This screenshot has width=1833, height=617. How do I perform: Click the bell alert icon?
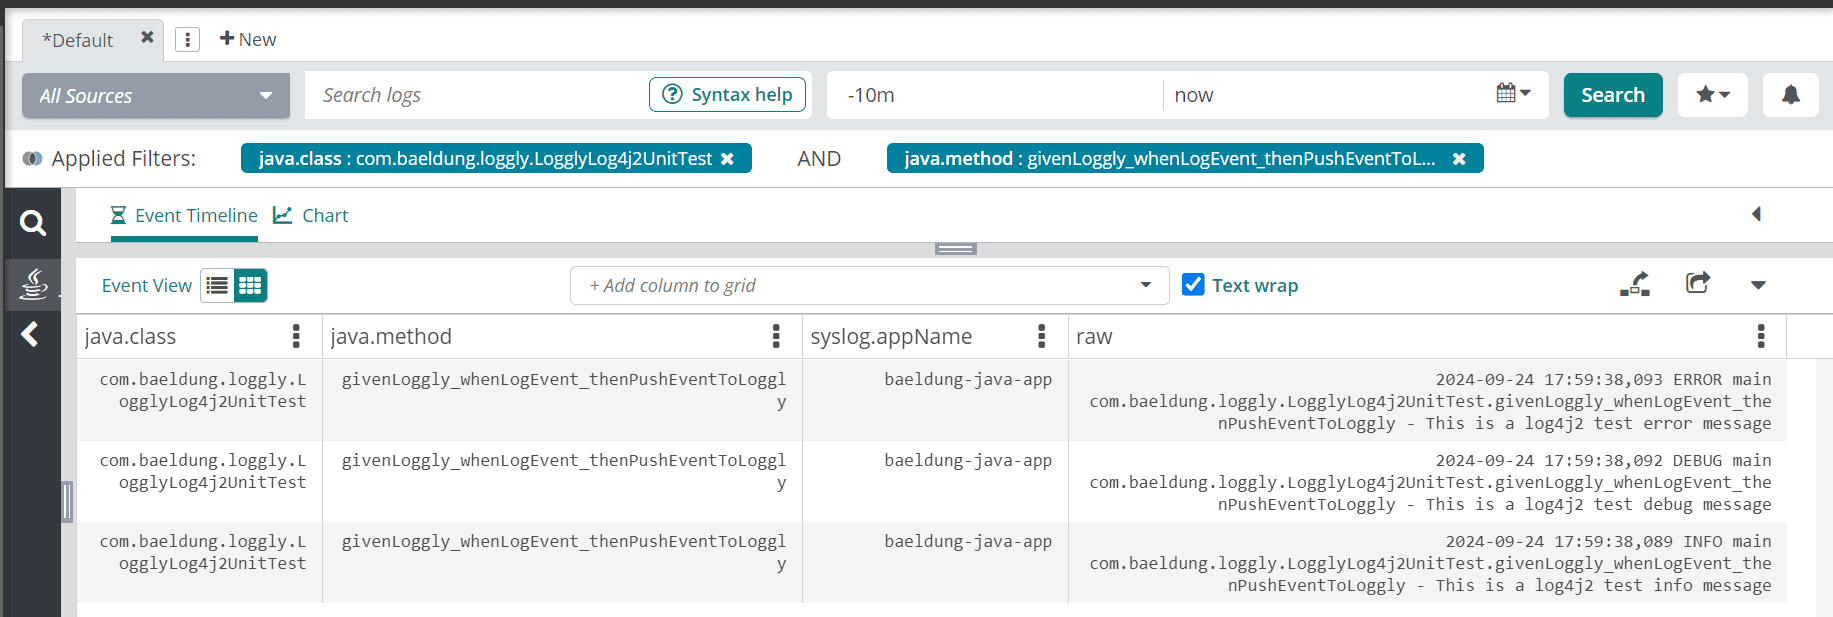pyautogui.click(x=1790, y=95)
